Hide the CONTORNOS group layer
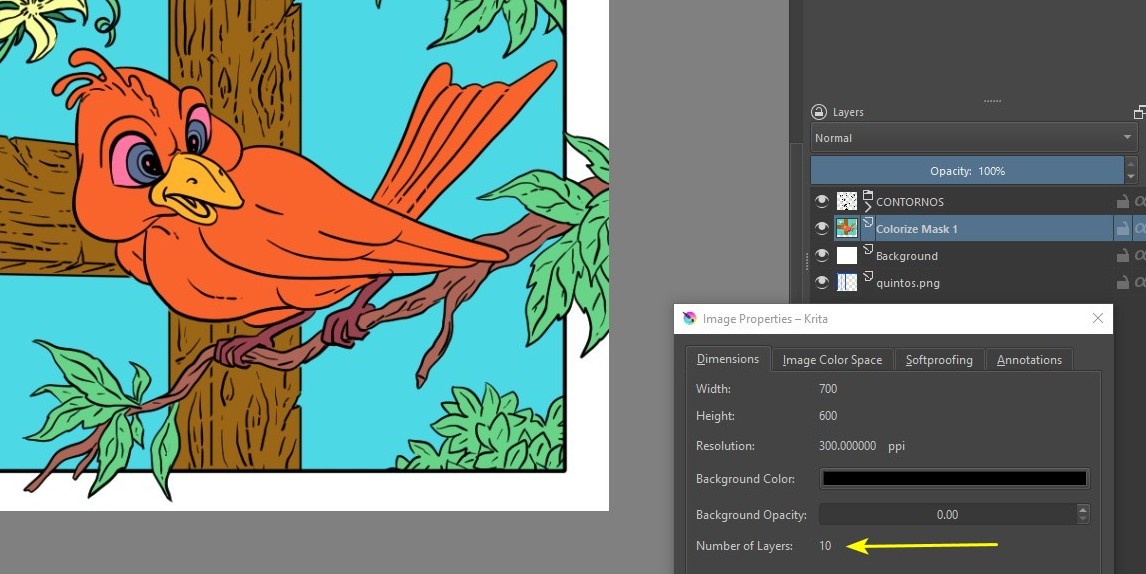The height and width of the screenshot is (574, 1146). click(822, 202)
